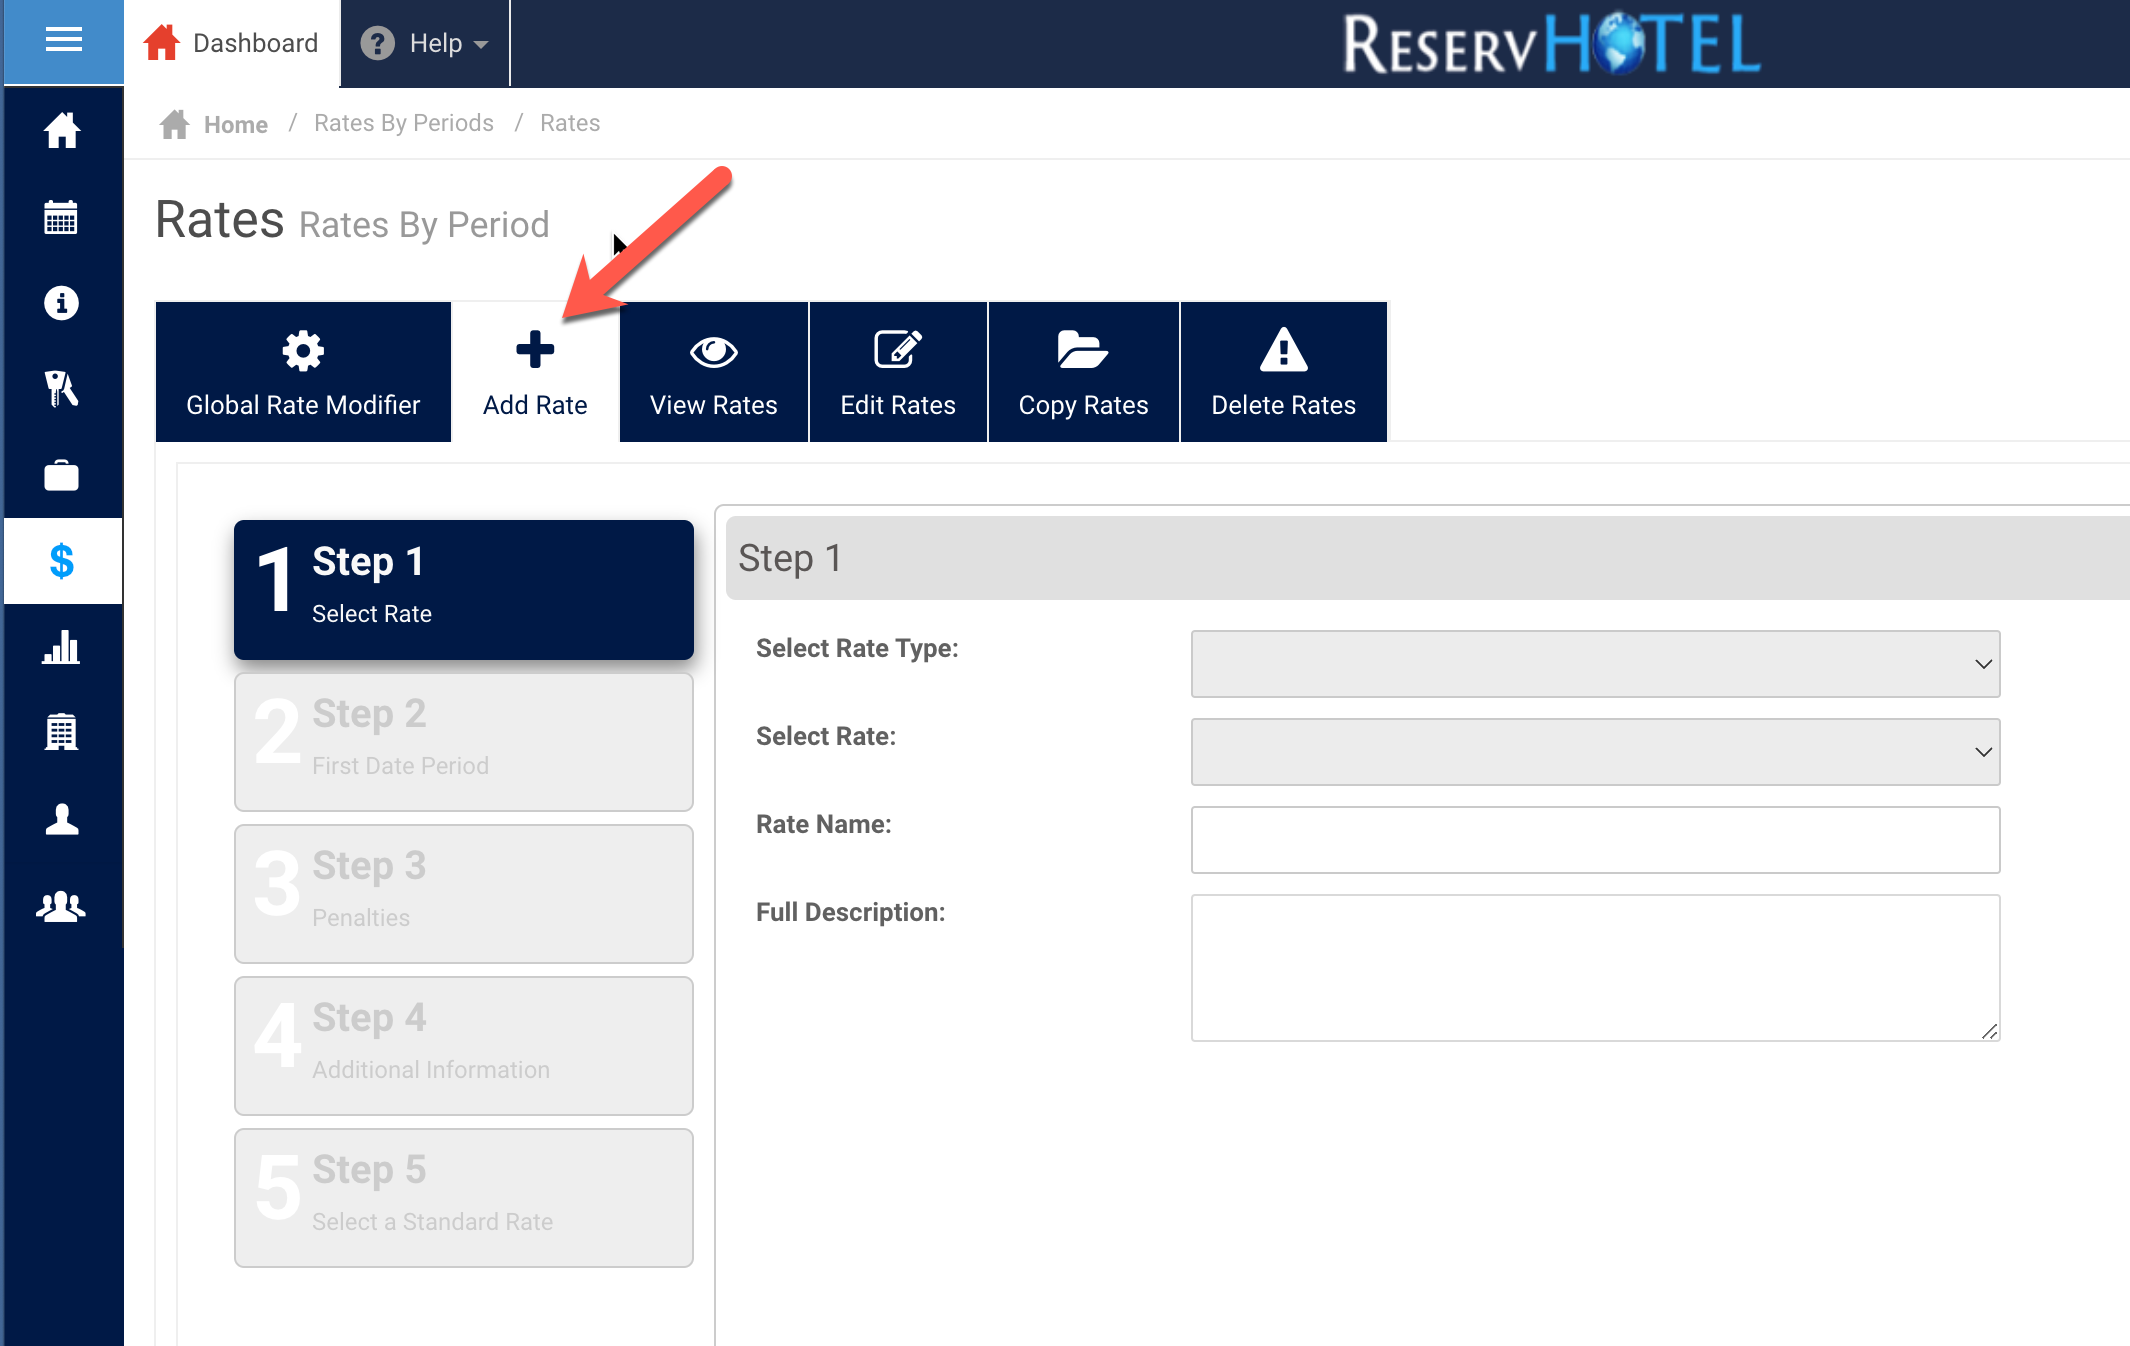Click the group users sidebar icon
Screen dimensions: 2130x1346
[x=62, y=906]
